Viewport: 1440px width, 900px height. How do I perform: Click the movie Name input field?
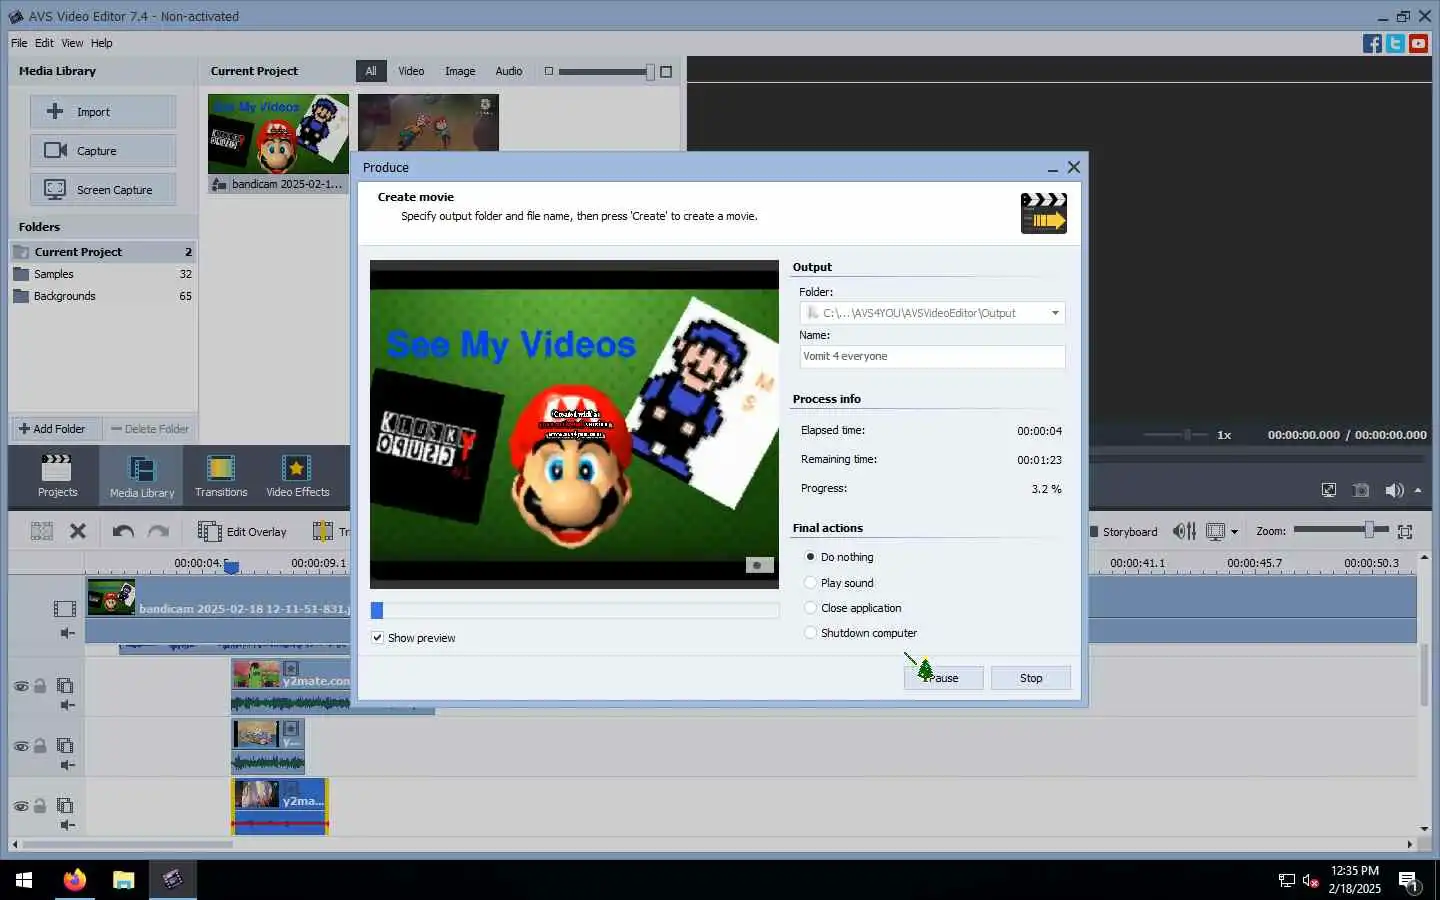point(932,356)
